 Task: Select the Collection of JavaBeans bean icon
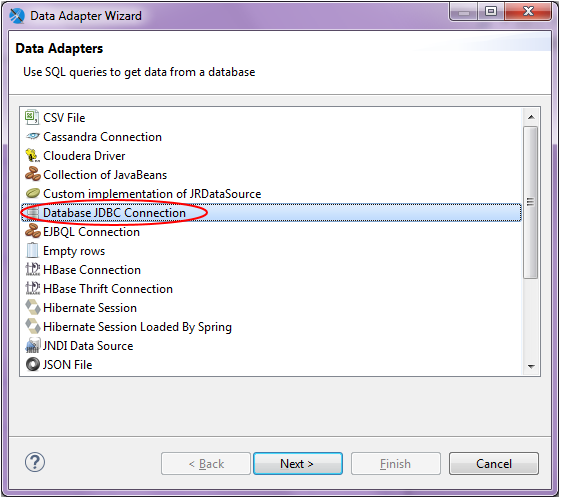33,175
